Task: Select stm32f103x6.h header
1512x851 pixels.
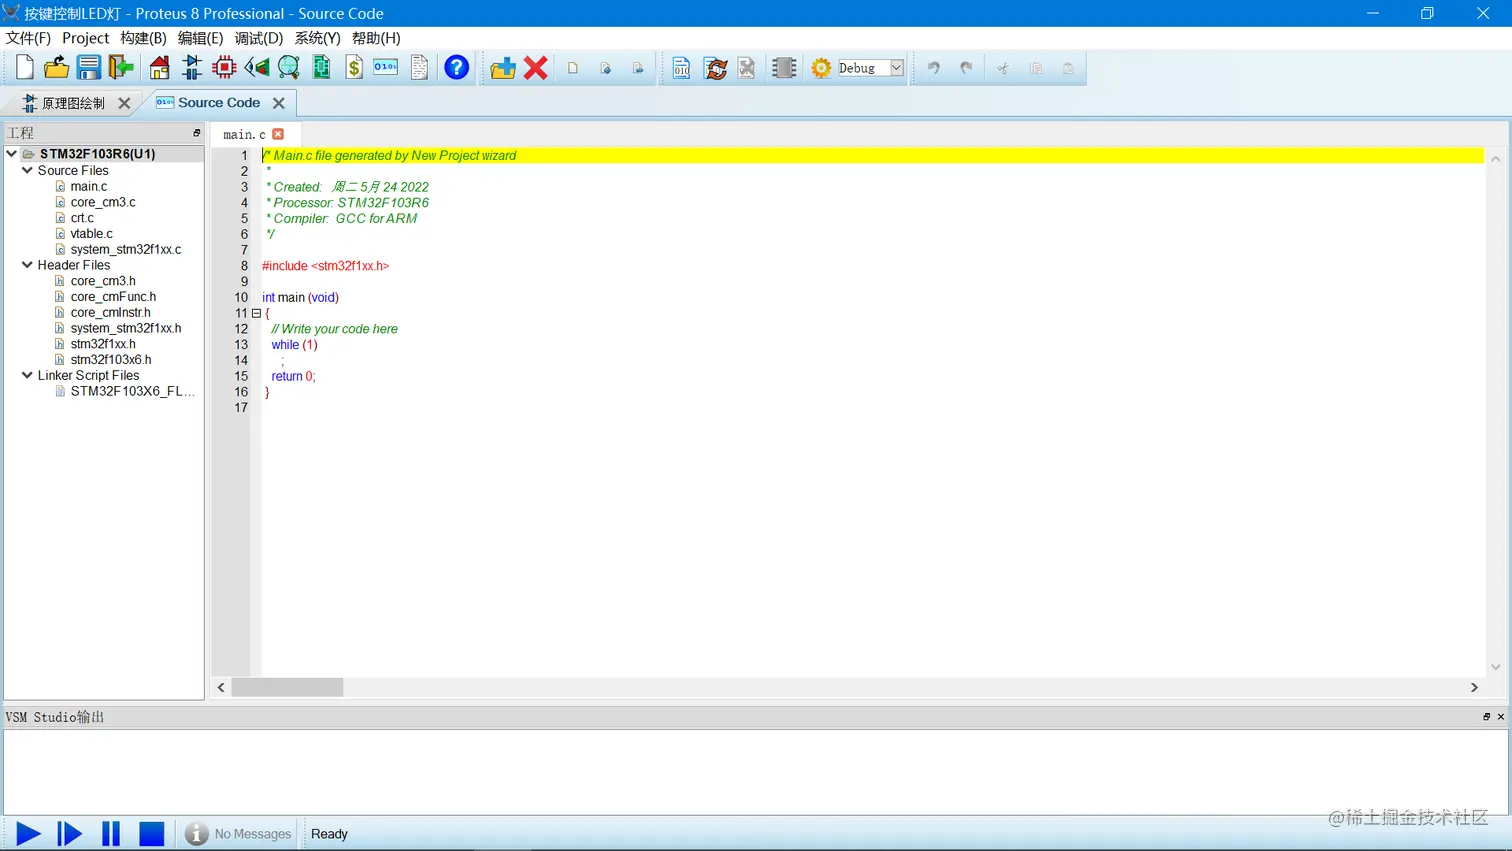Action: click(111, 360)
